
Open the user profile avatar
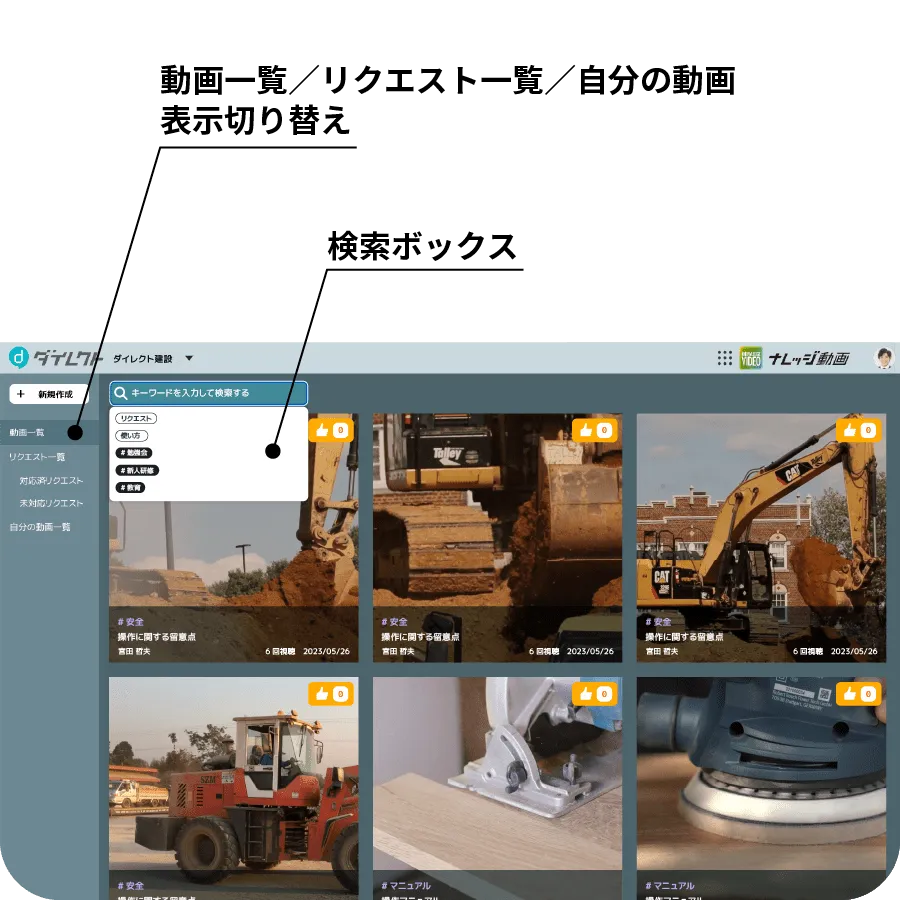(x=884, y=358)
